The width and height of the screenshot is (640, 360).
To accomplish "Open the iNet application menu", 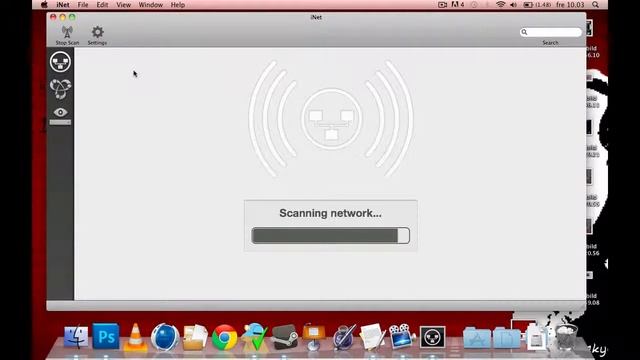I will pyautogui.click(x=63, y=5).
